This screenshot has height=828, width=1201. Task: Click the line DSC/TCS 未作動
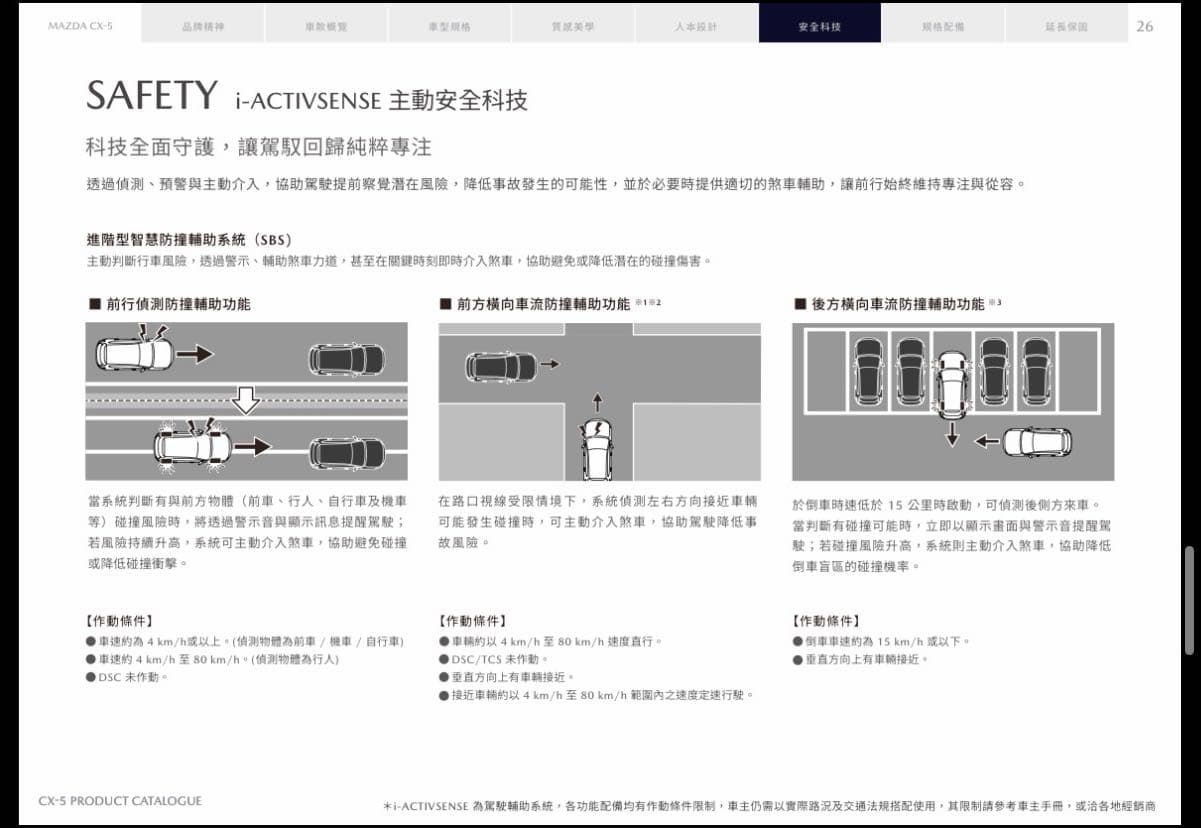[493, 659]
